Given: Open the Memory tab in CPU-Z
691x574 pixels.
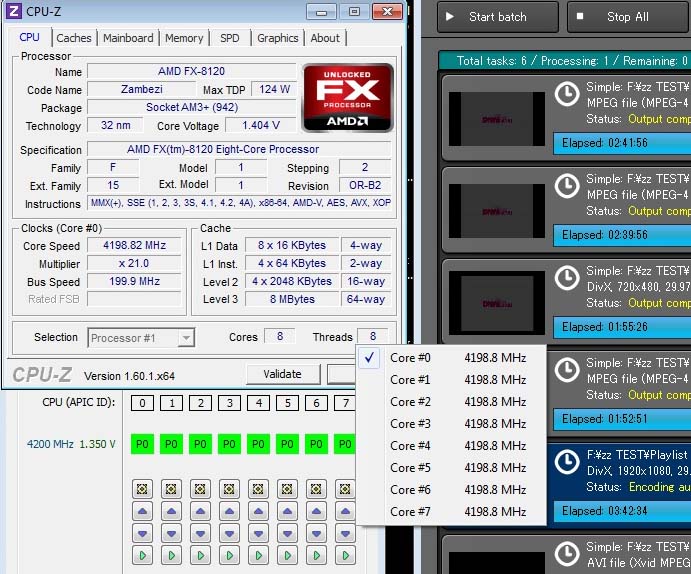Looking at the screenshot, I should [184, 38].
